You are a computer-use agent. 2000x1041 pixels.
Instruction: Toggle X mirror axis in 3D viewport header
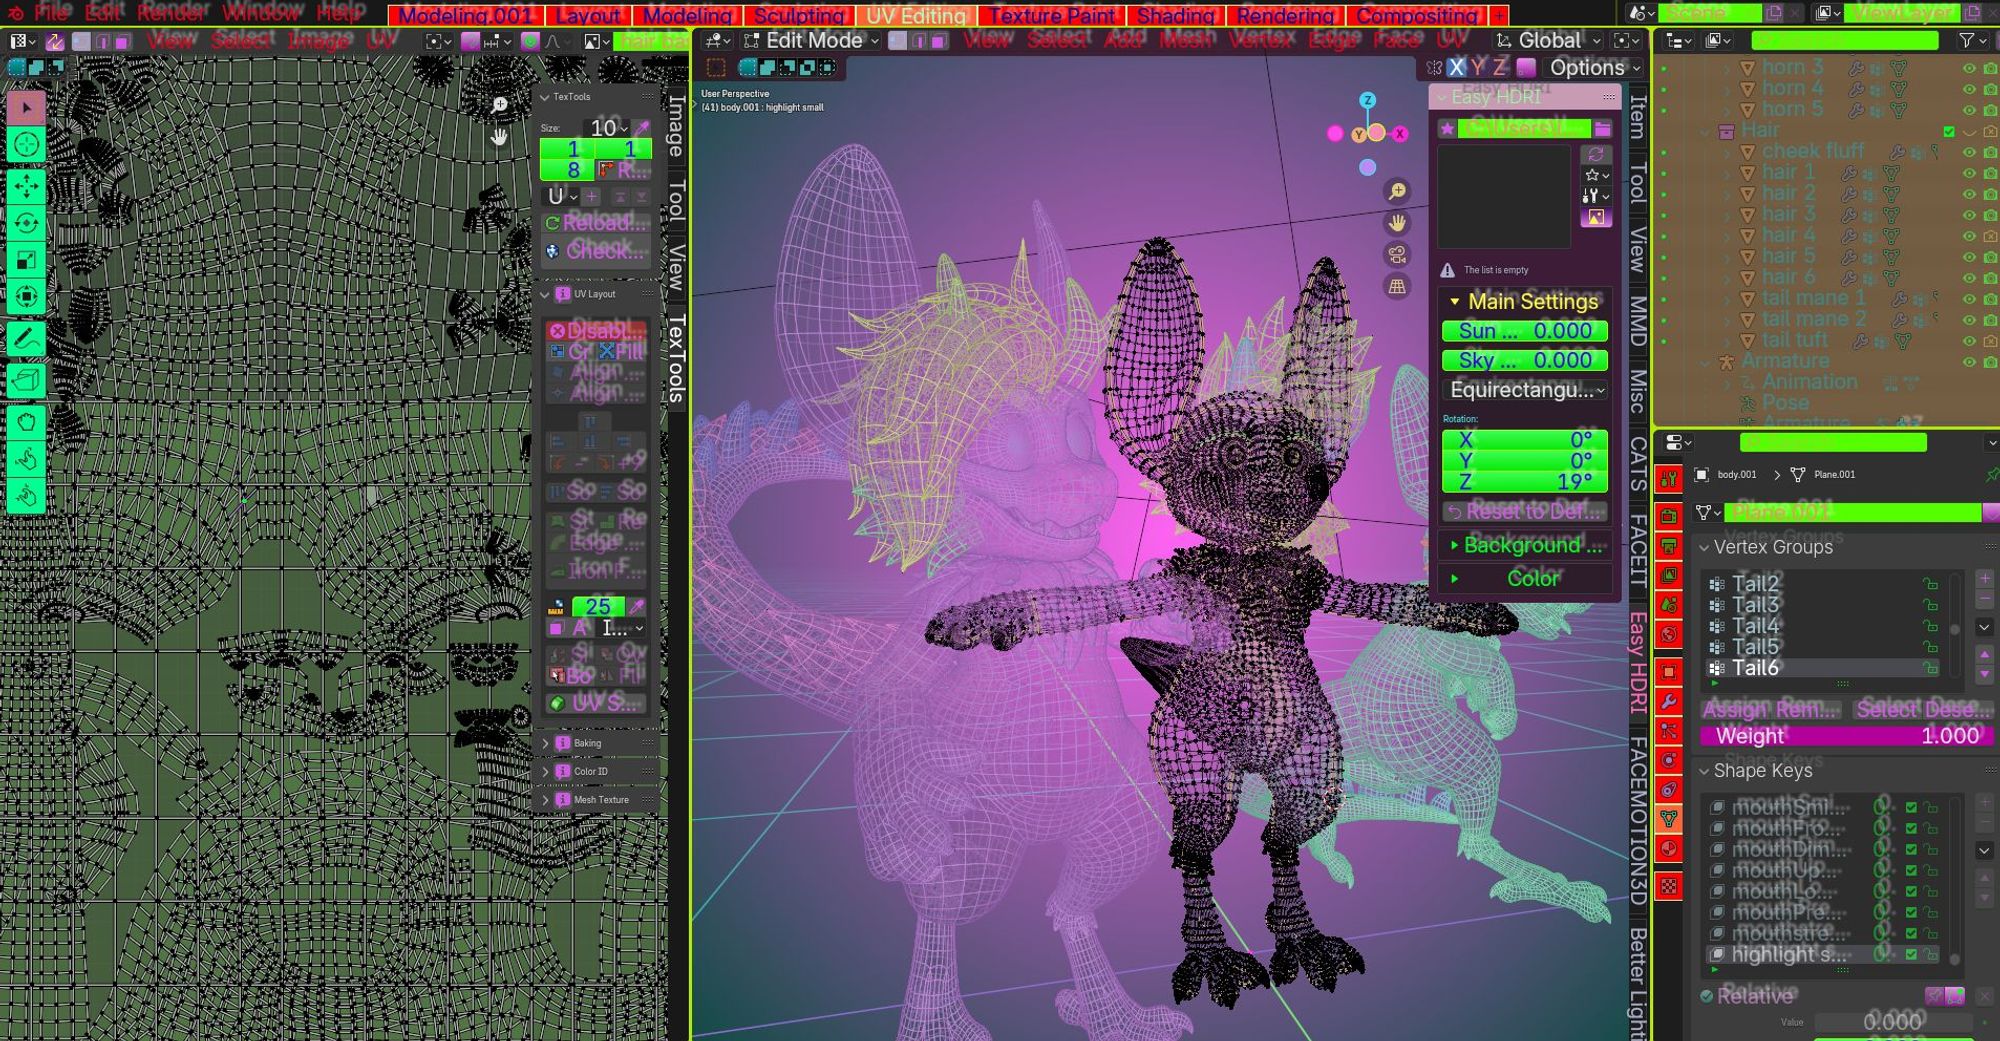click(1456, 67)
